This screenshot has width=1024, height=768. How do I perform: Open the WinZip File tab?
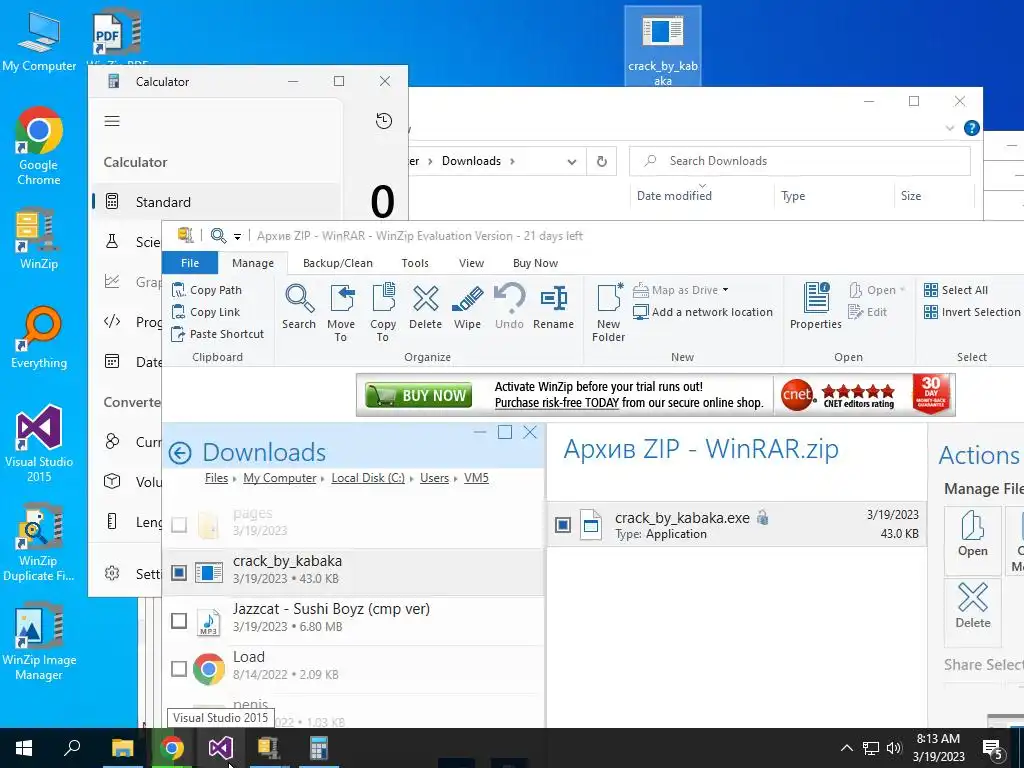click(x=190, y=263)
